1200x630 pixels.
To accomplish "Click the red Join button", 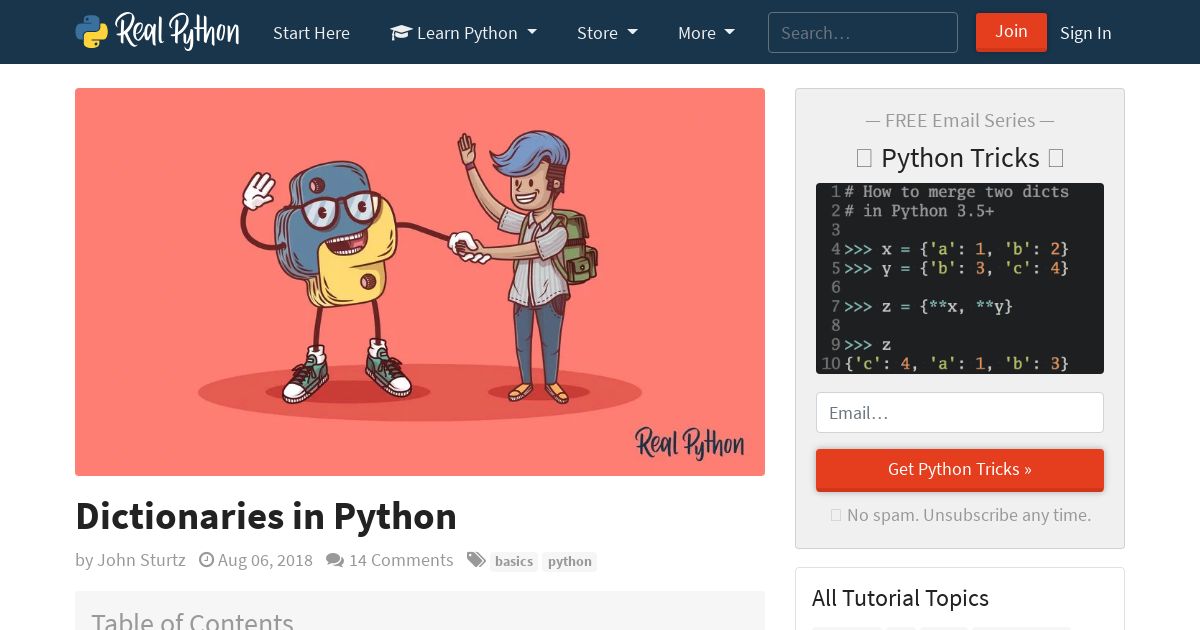I will tap(1011, 32).
